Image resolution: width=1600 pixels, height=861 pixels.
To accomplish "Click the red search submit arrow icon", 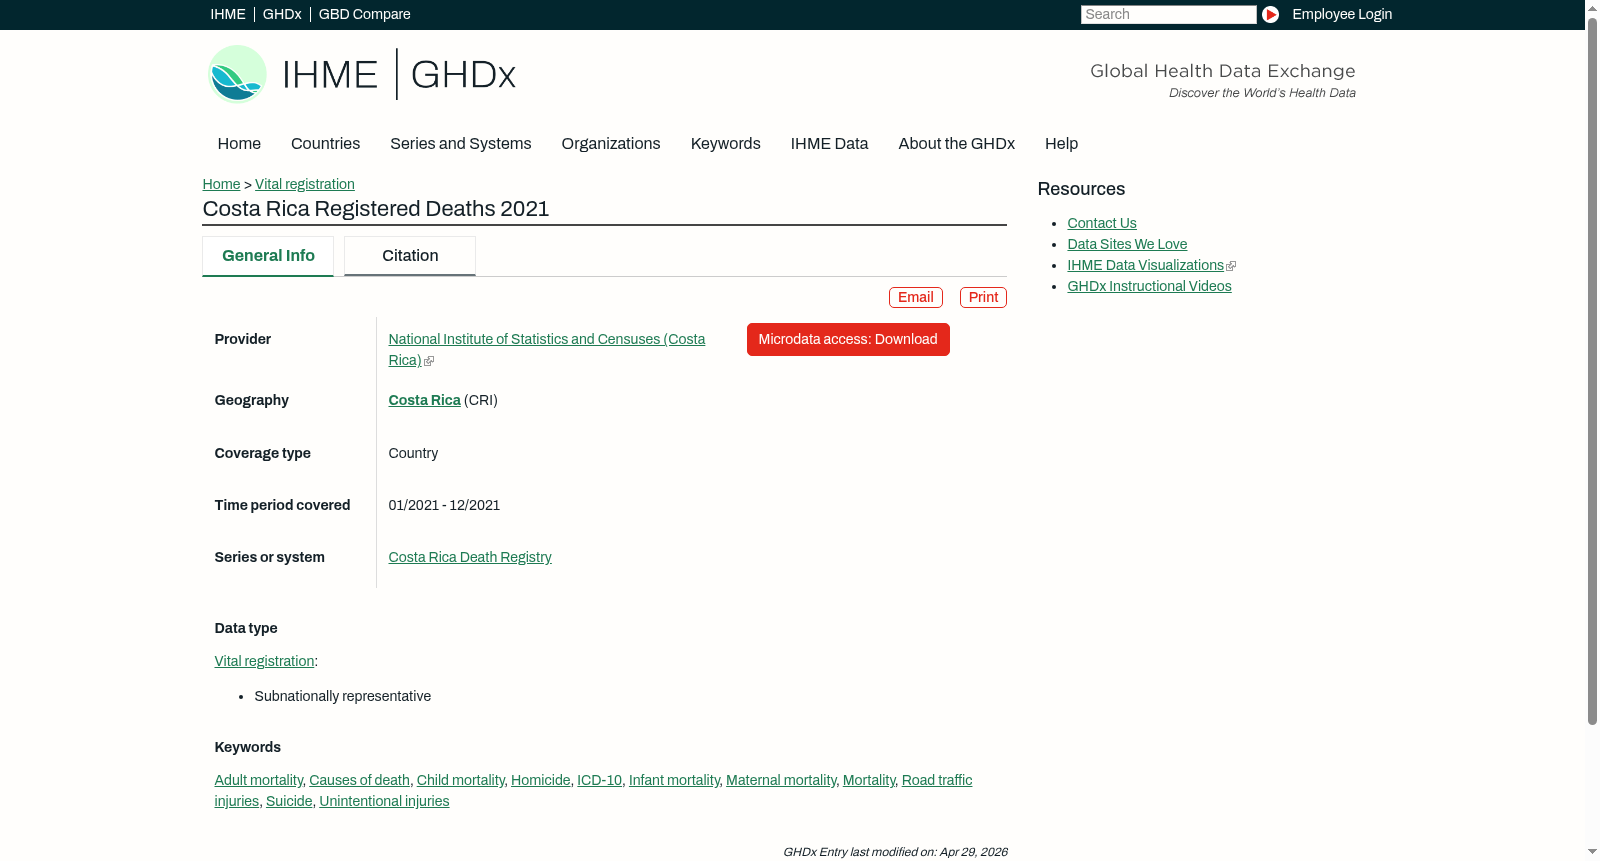I will (x=1270, y=14).
